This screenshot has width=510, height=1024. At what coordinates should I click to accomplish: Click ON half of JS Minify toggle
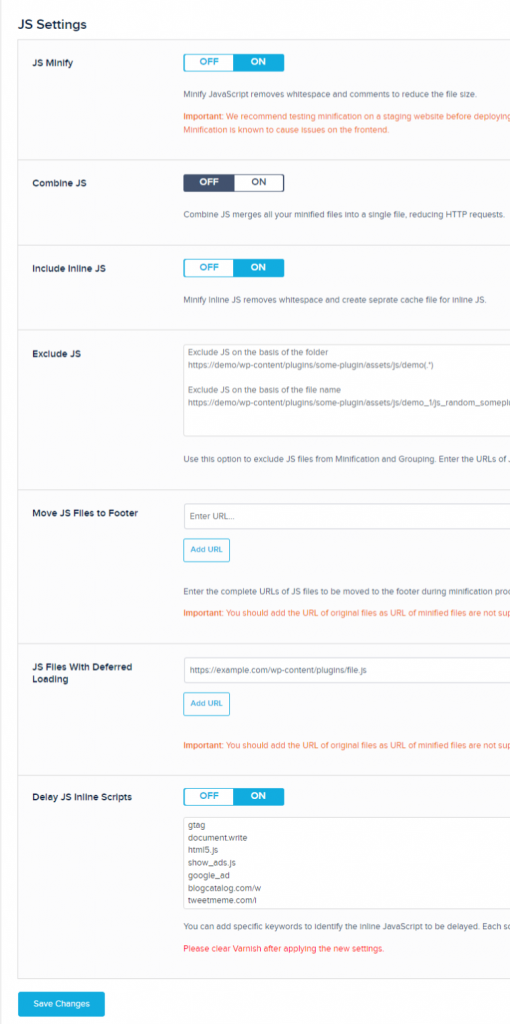259,62
